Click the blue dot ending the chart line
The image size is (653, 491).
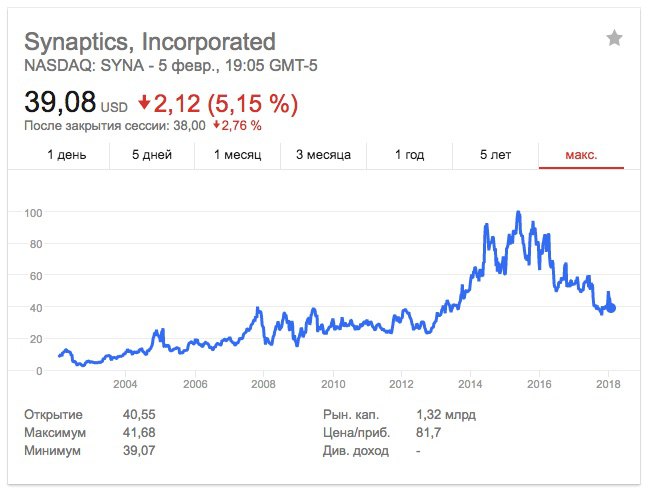(611, 308)
